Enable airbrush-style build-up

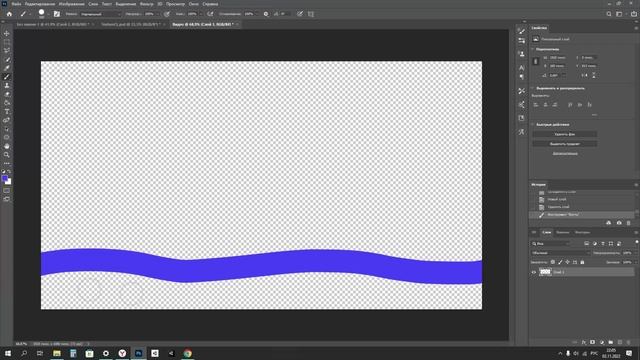pos(210,14)
